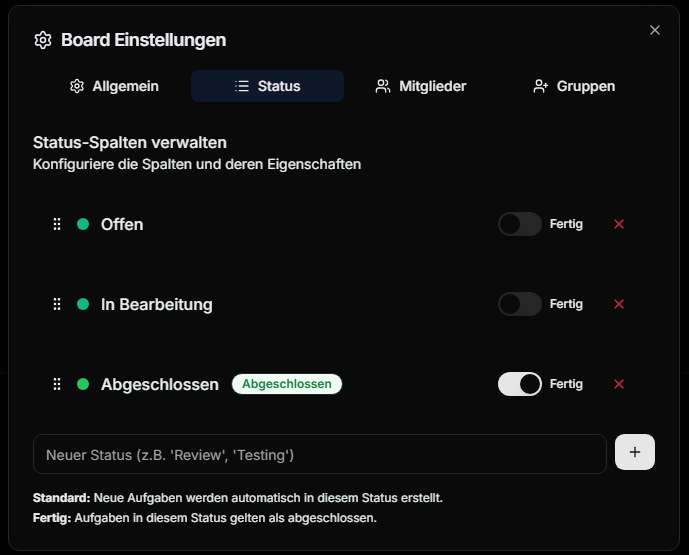Open the Mitglieder tab

point(421,86)
